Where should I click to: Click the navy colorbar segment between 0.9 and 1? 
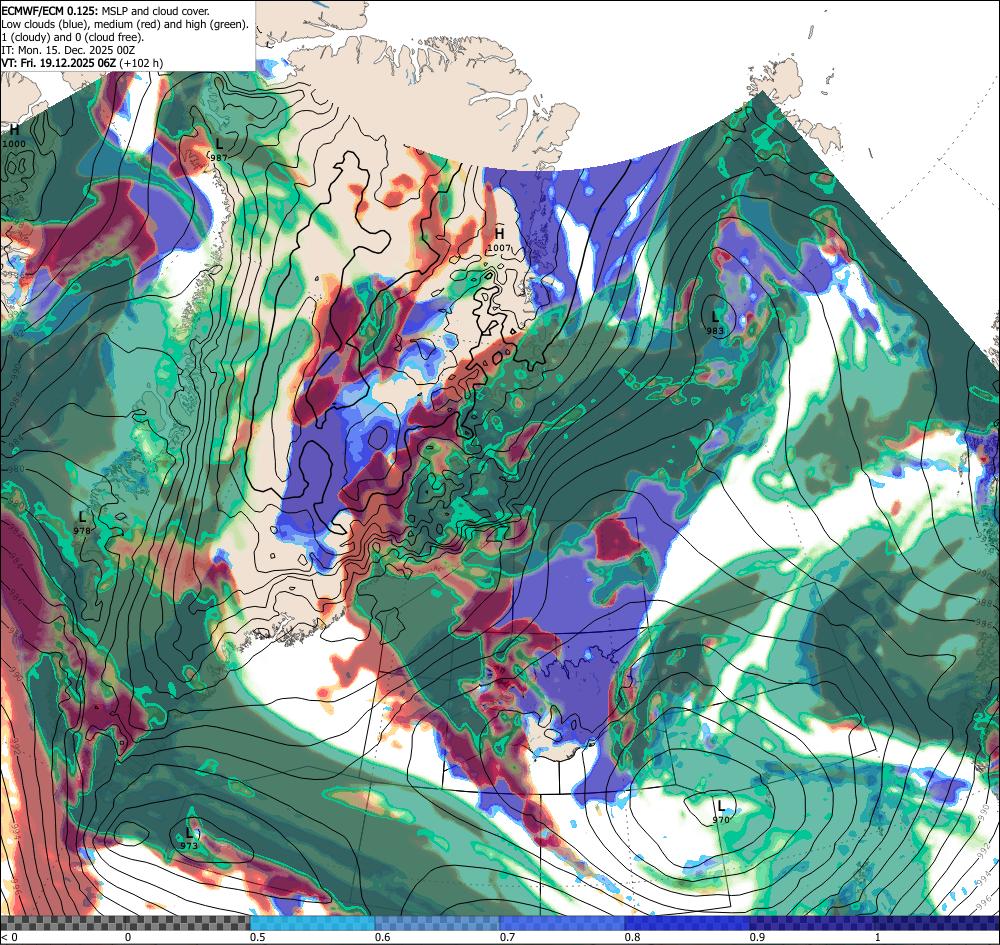point(812,923)
